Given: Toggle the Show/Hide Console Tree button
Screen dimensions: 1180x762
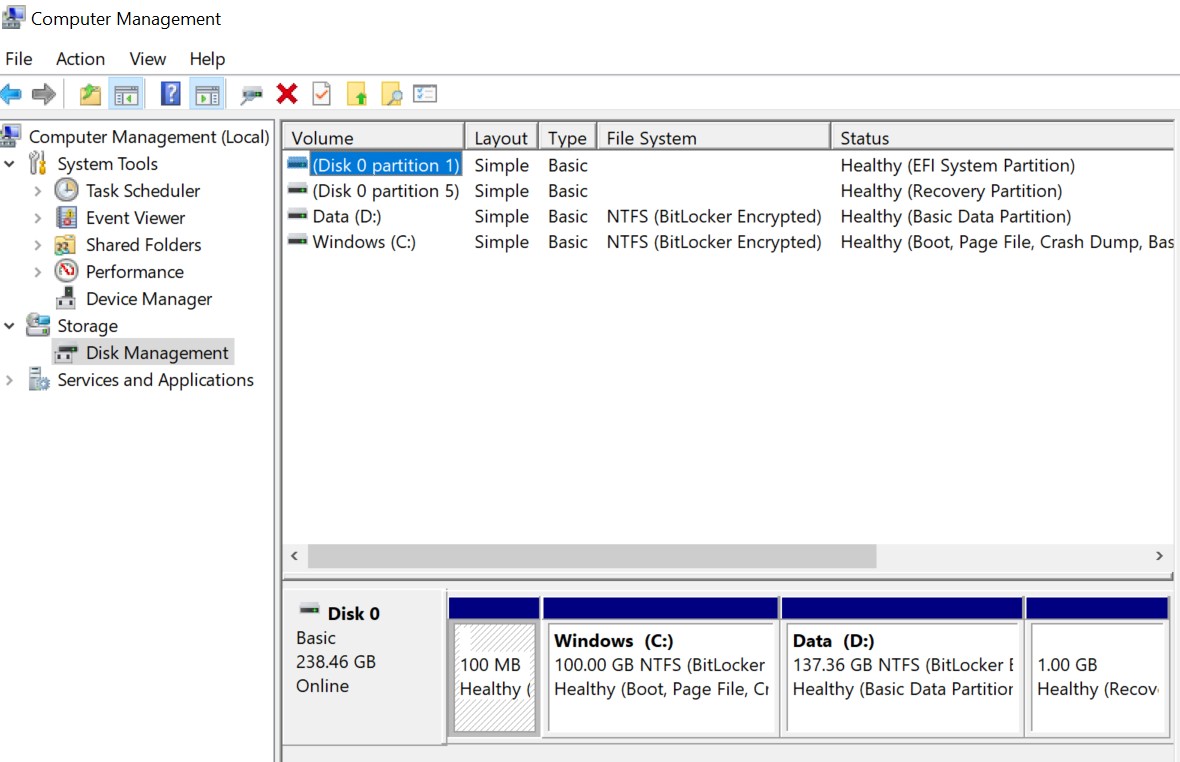Looking at the screenshot, I should pyautogui.click(x=126, y=93).
